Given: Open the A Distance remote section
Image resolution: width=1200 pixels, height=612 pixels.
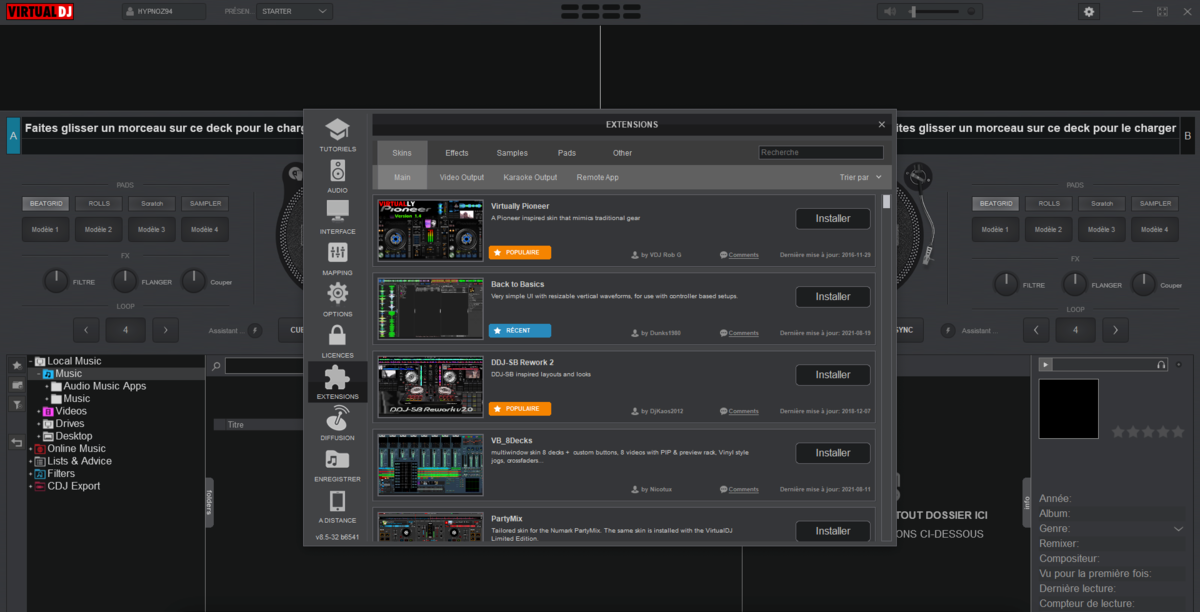Looking at the screenshot, I should [x=337, y=507].
